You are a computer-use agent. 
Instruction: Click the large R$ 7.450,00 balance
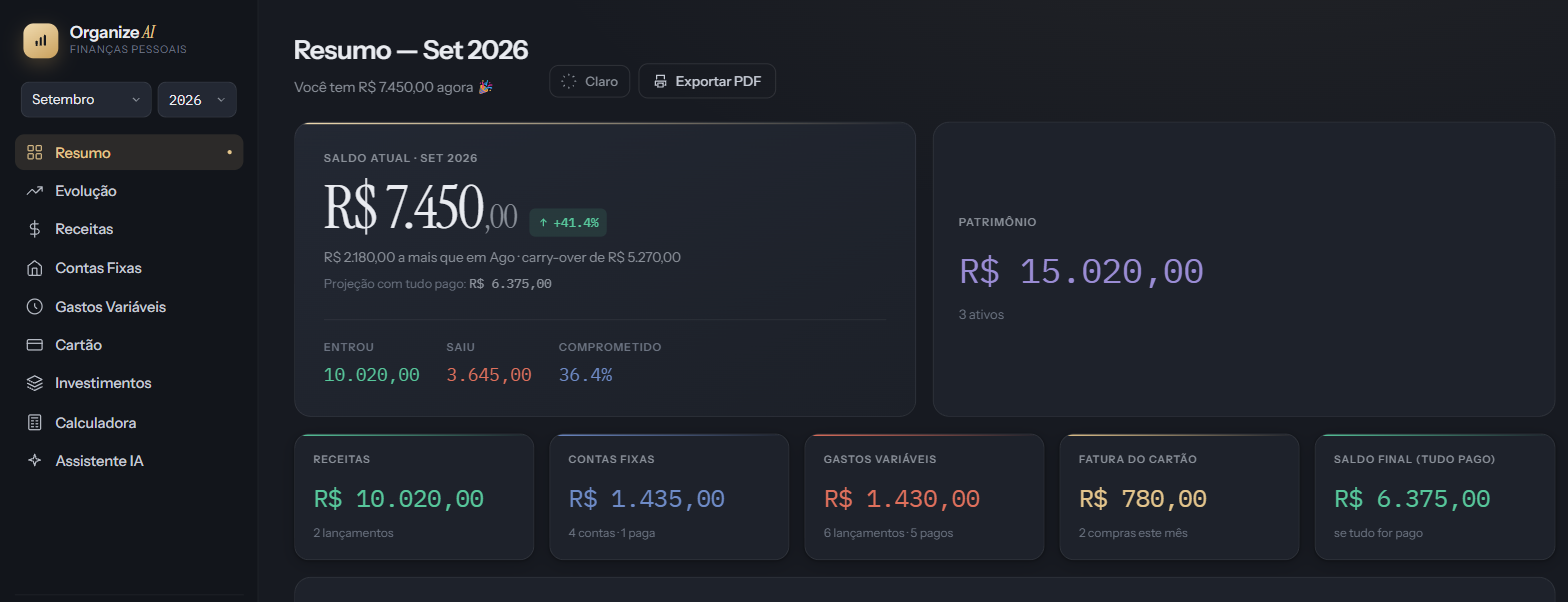coord(420,207)
